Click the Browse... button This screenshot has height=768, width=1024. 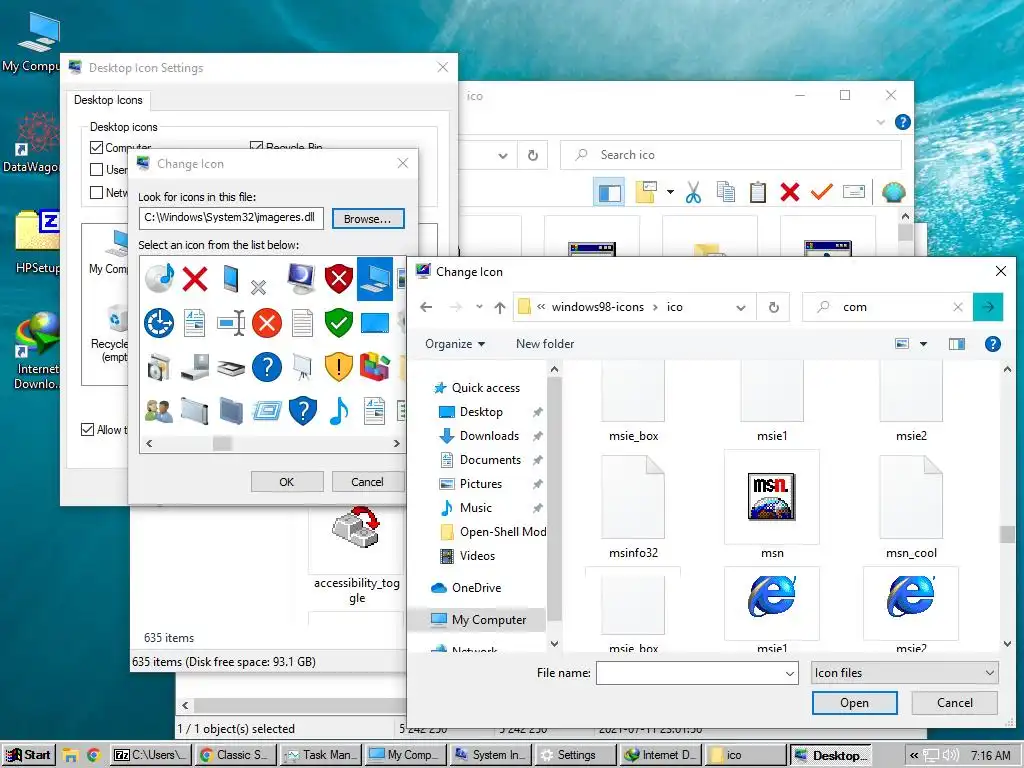[368, 219]
